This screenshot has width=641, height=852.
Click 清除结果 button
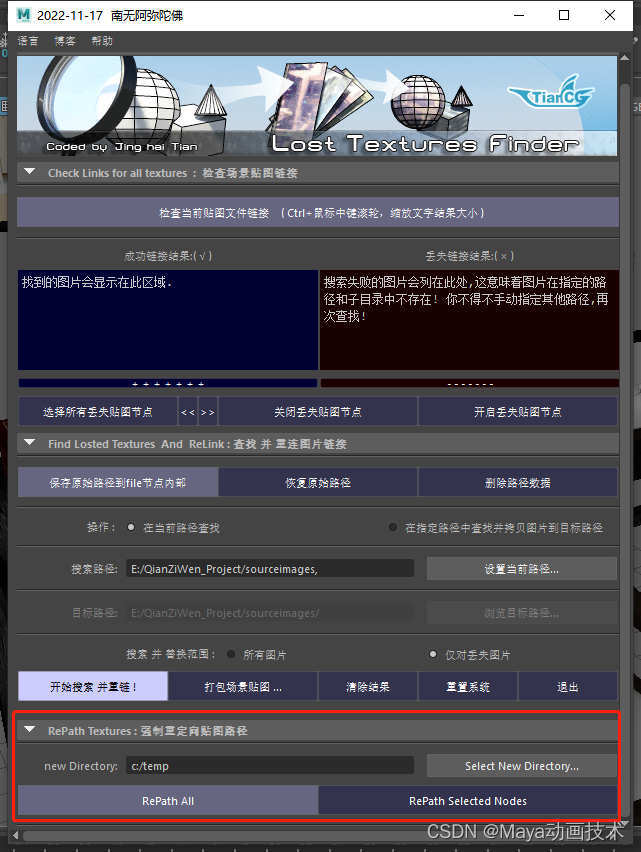click(368, 686)
